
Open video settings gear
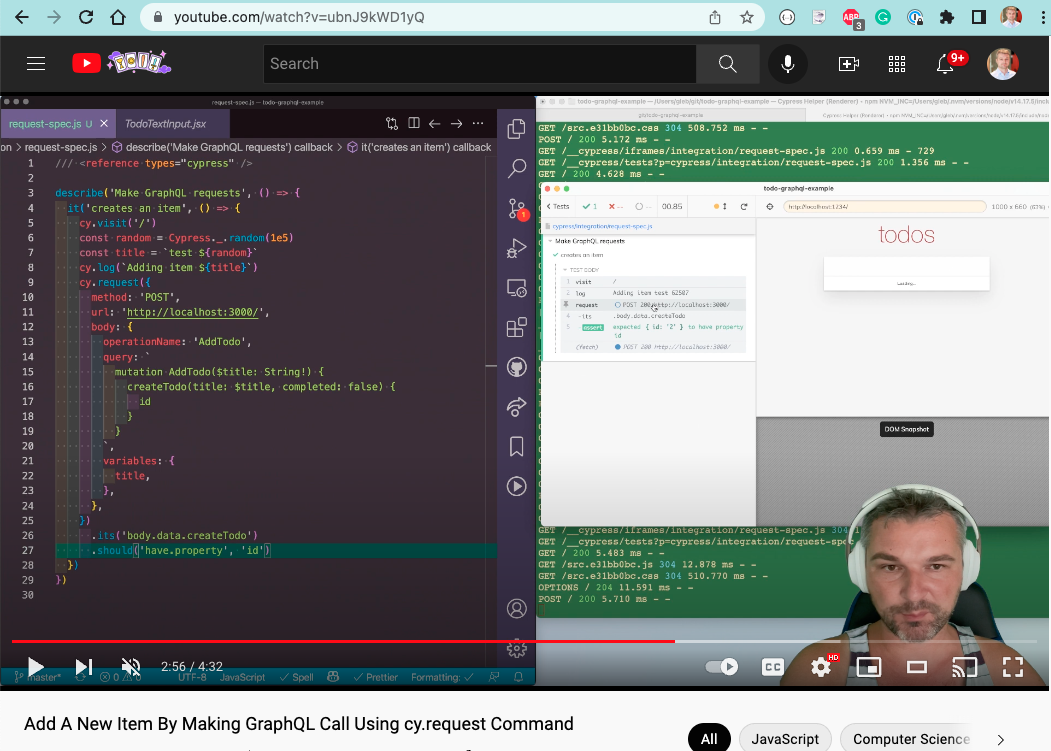point(821,667)
